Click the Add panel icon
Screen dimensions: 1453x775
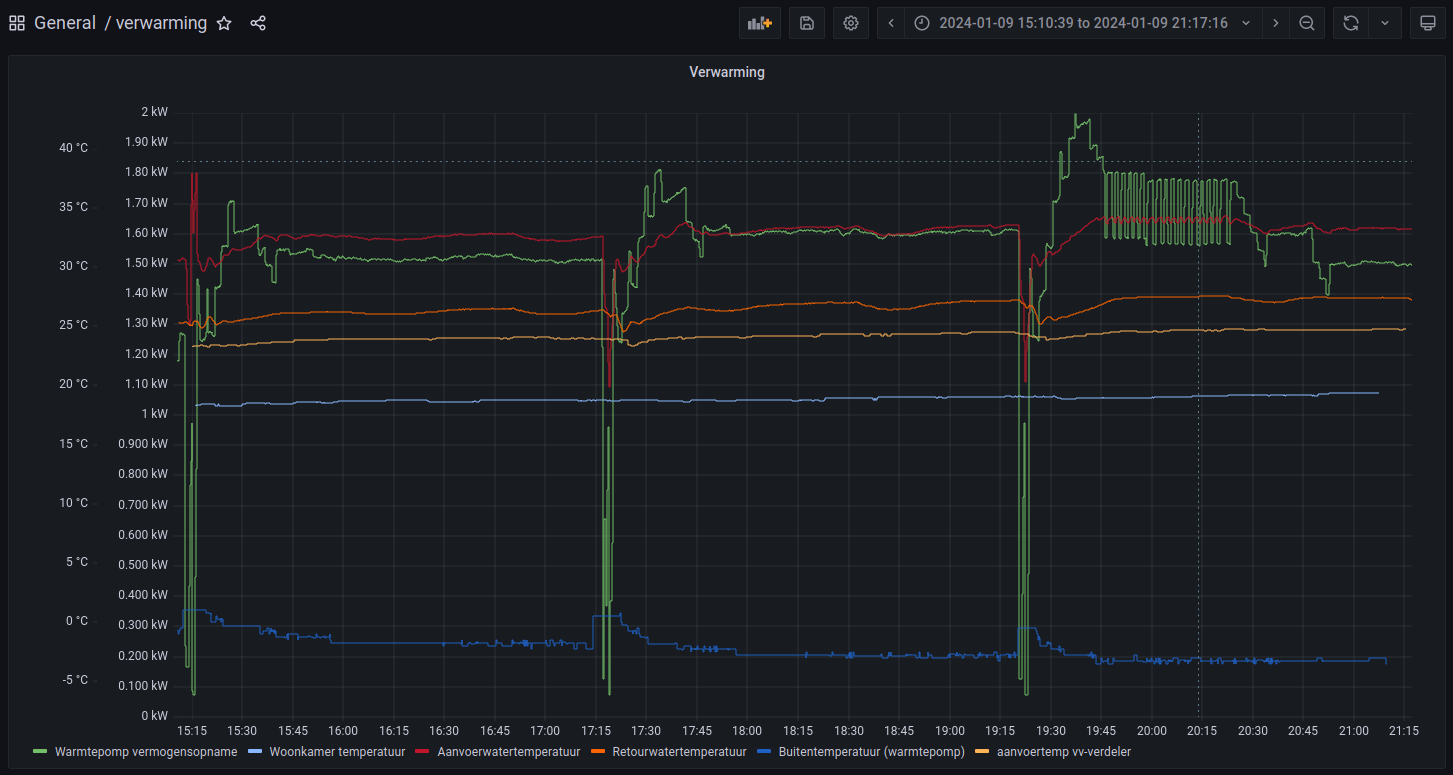760,23
